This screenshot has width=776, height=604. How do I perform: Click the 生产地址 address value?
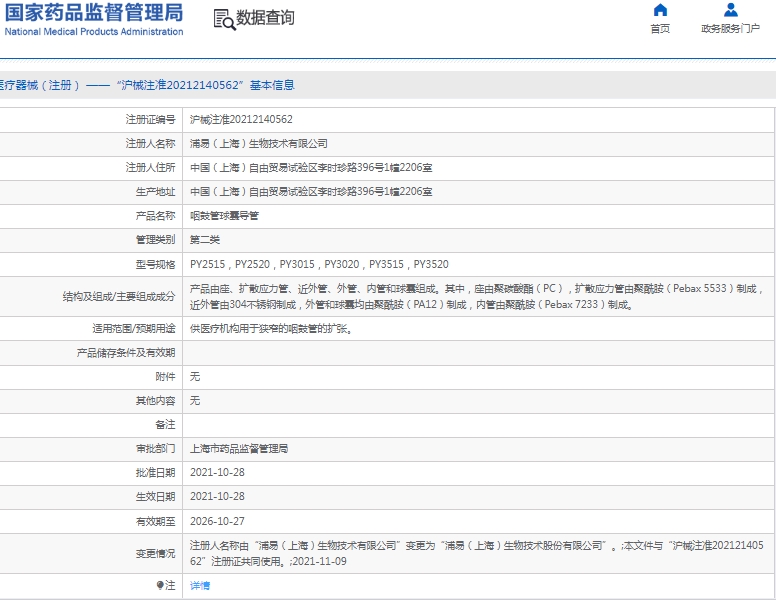pyautogui.click(x=311, y=192)
